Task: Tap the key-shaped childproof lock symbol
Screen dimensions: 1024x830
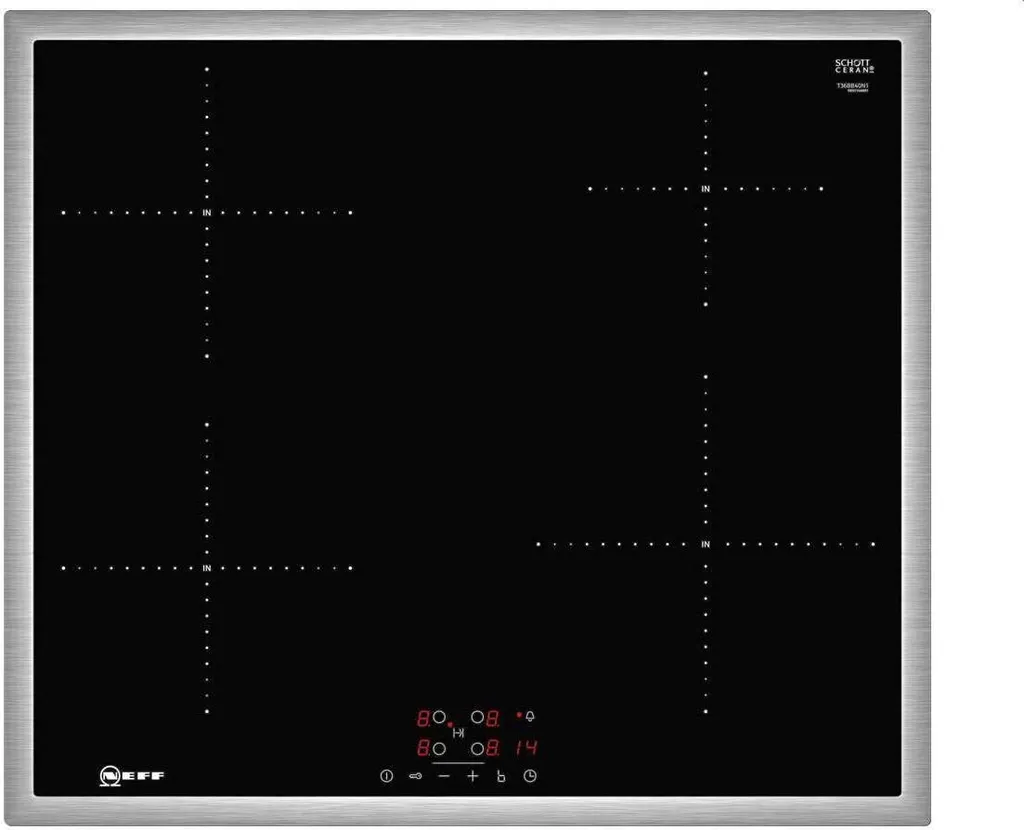Action: (415, 776)
